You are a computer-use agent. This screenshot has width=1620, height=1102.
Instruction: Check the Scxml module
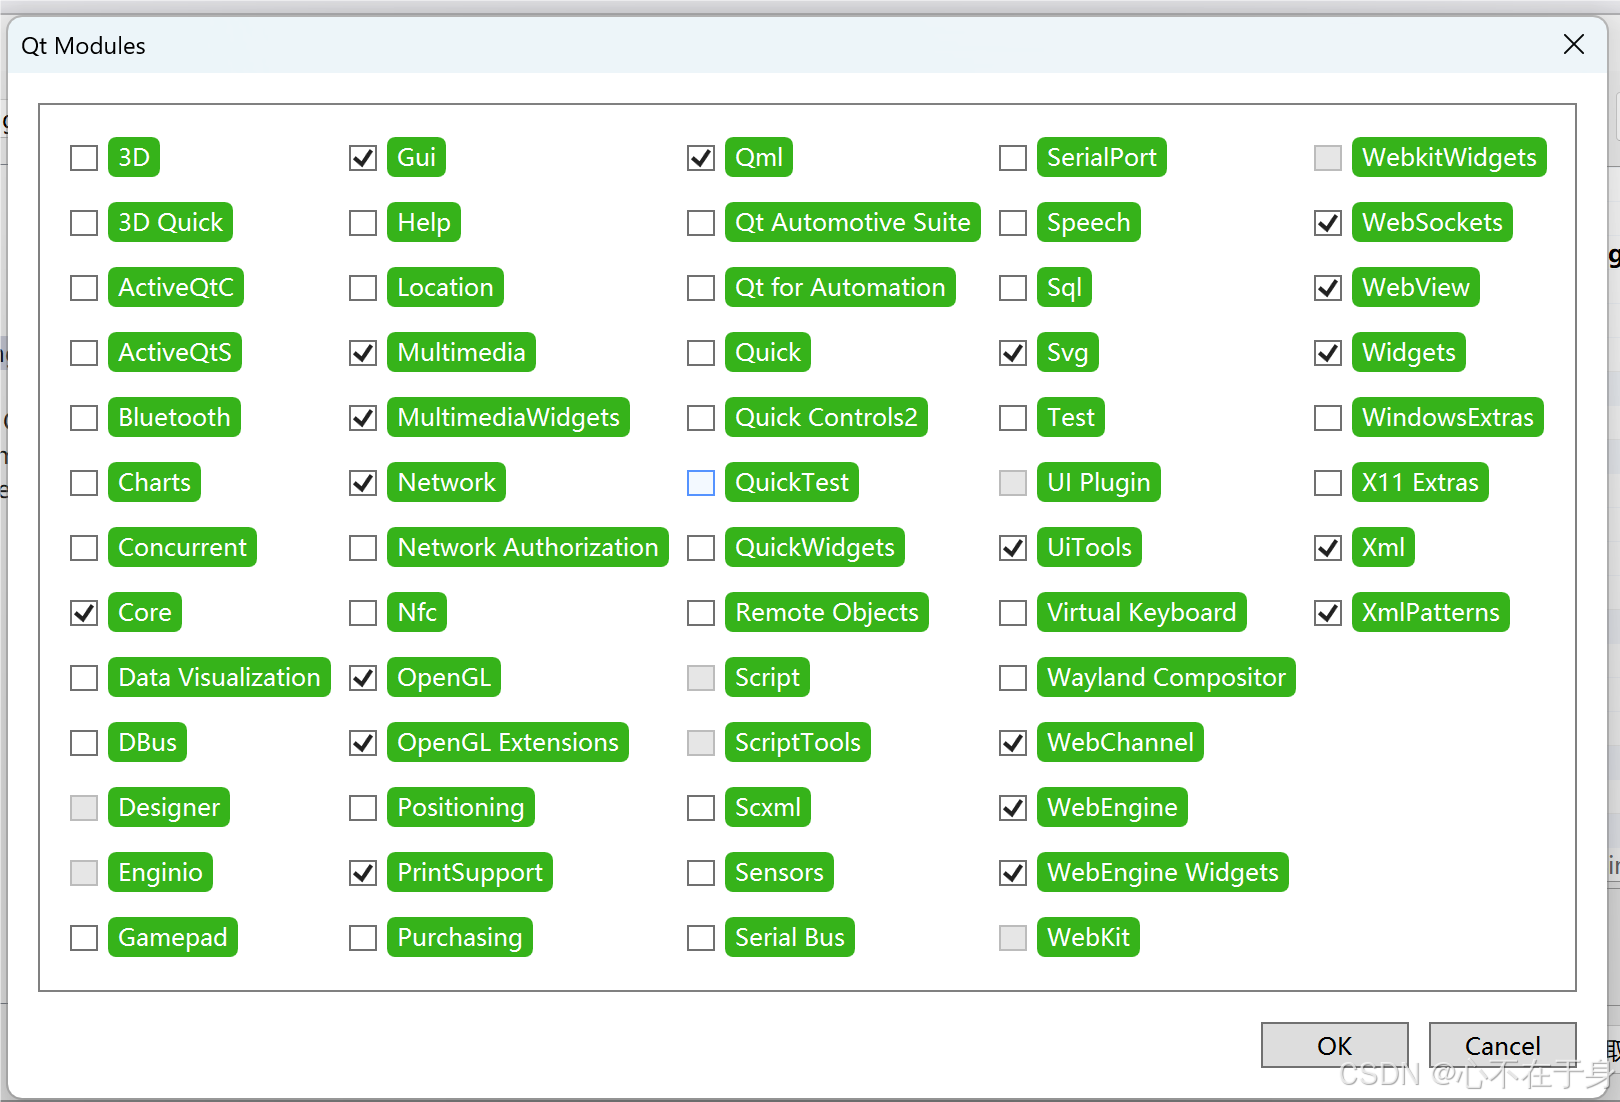pyautogui.click(x=701, y=808)
